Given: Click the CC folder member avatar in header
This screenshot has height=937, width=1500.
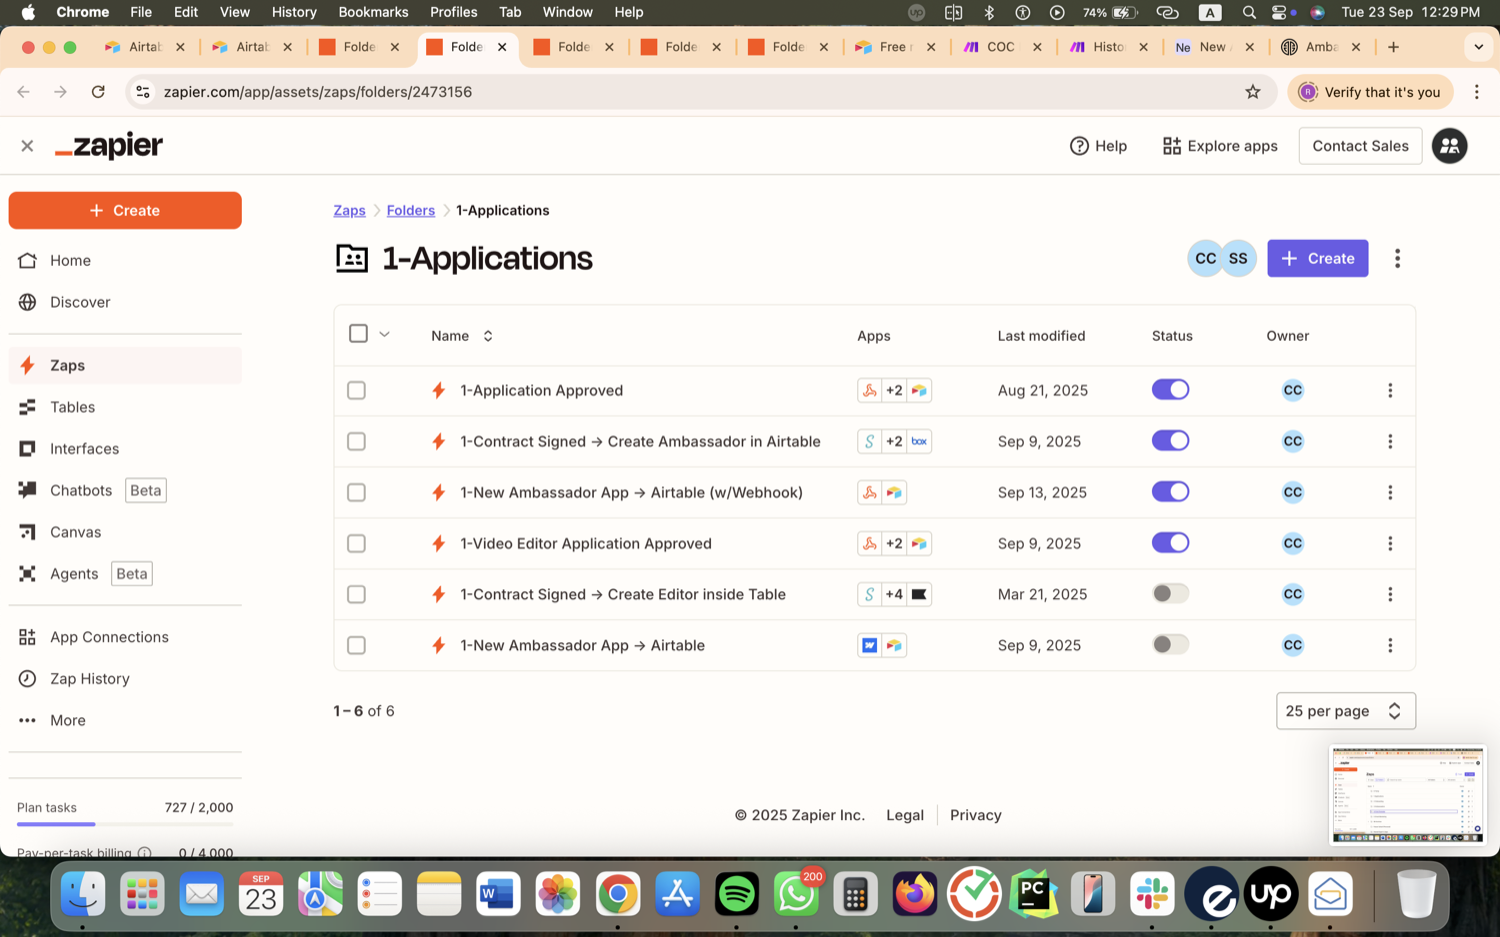Looking at the screenshot, I should click(1205, 258).
